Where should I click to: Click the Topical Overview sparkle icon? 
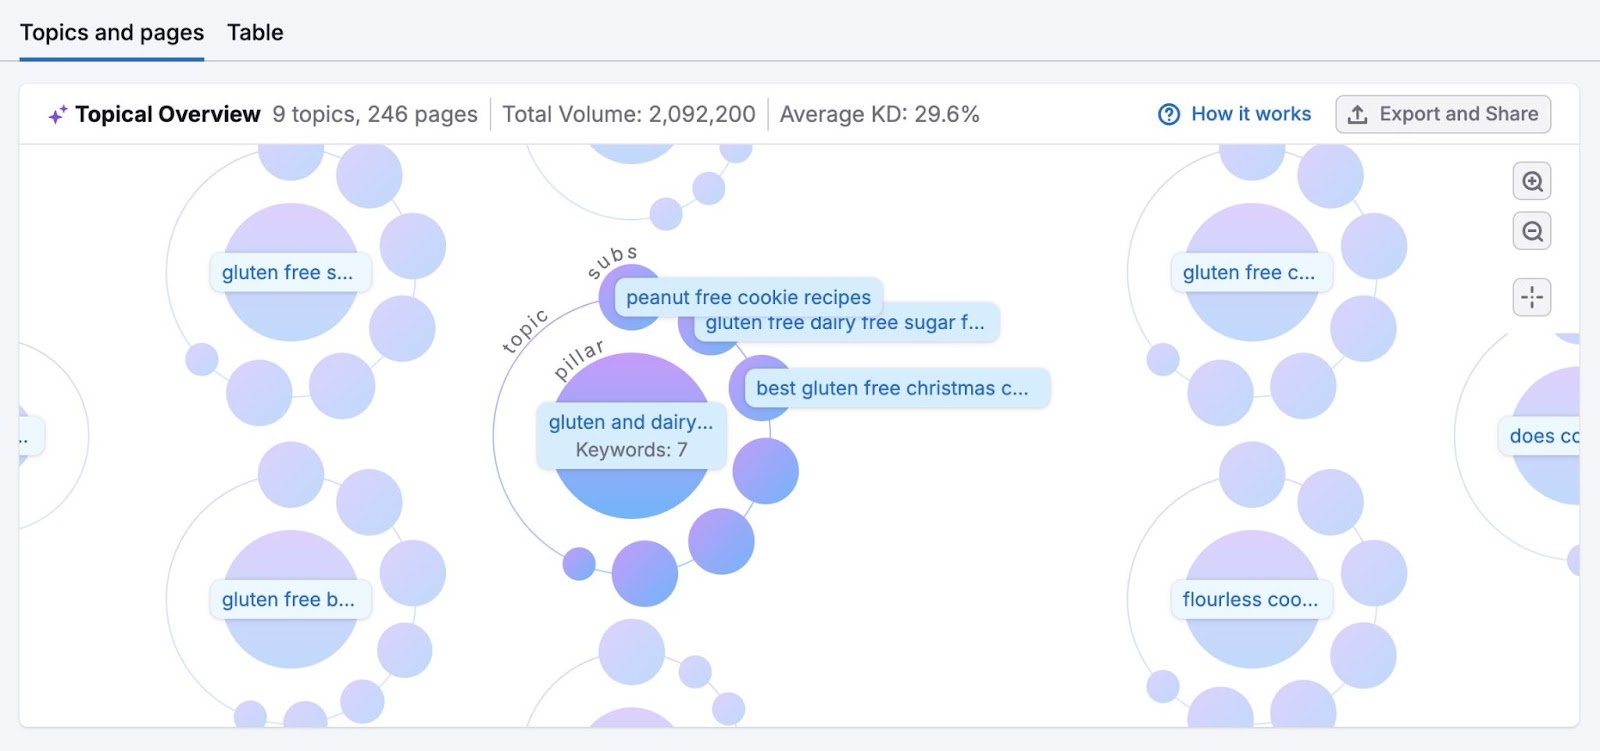point(58,115)
